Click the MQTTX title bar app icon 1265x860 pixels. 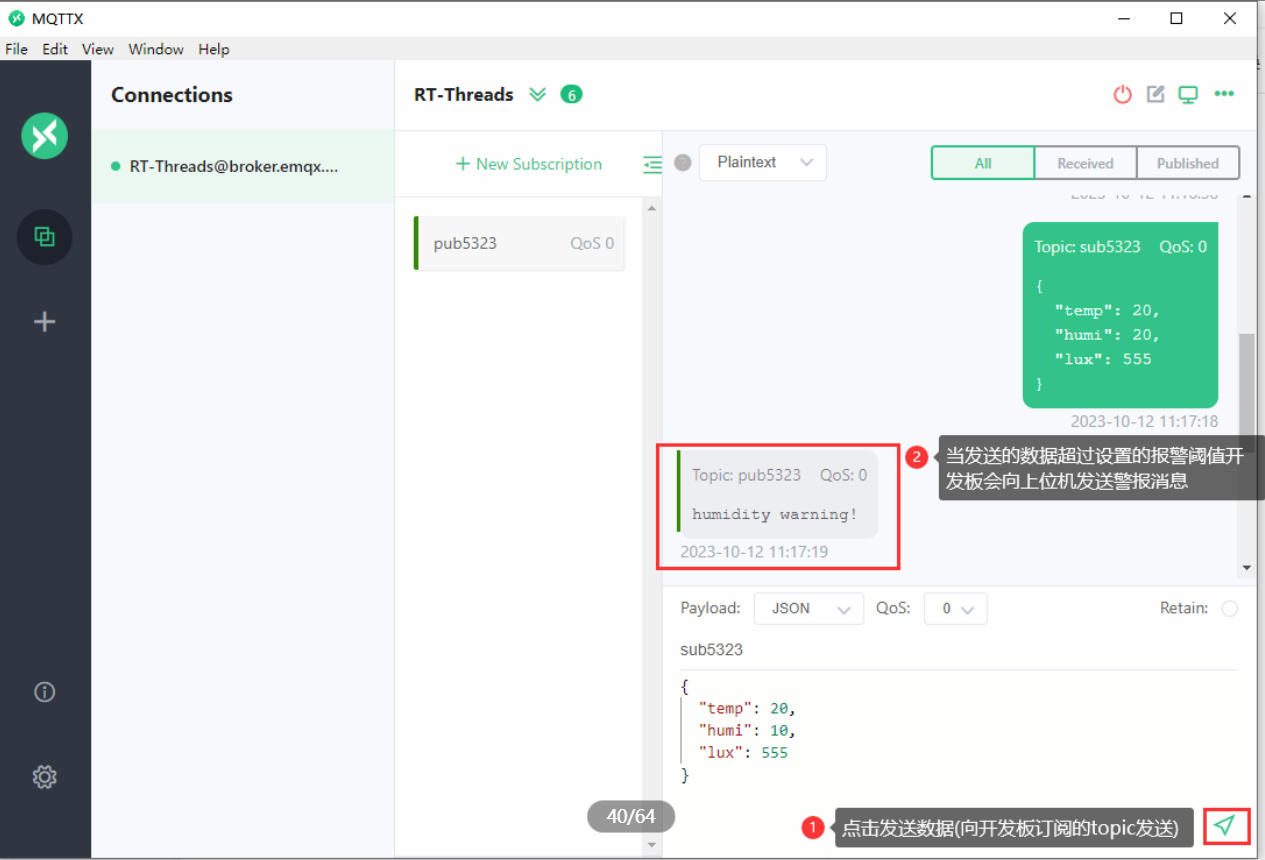click(16, 18)
